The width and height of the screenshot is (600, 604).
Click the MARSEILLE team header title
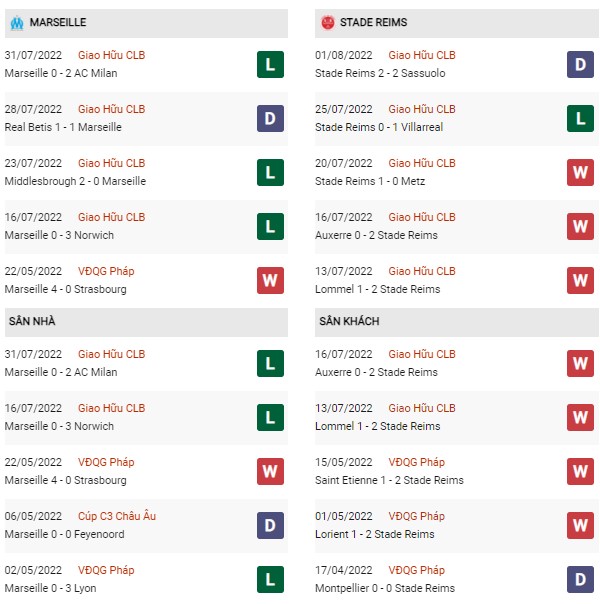[x=58, y=22]
